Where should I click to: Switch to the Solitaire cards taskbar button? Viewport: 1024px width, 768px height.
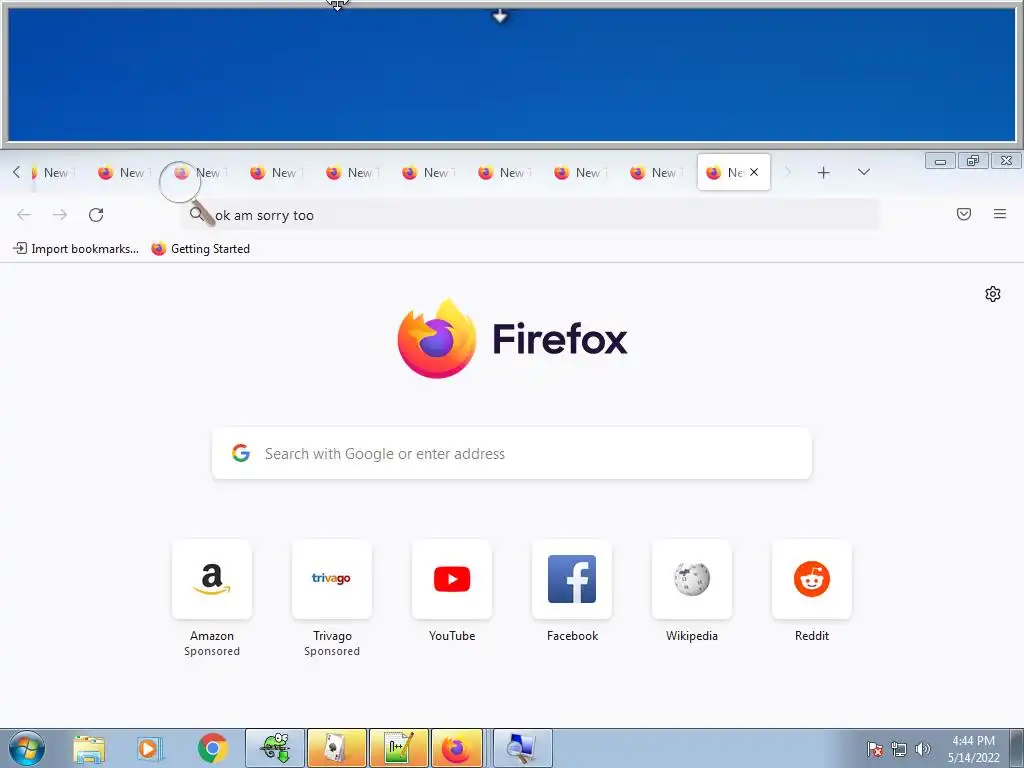pos(336,748)
